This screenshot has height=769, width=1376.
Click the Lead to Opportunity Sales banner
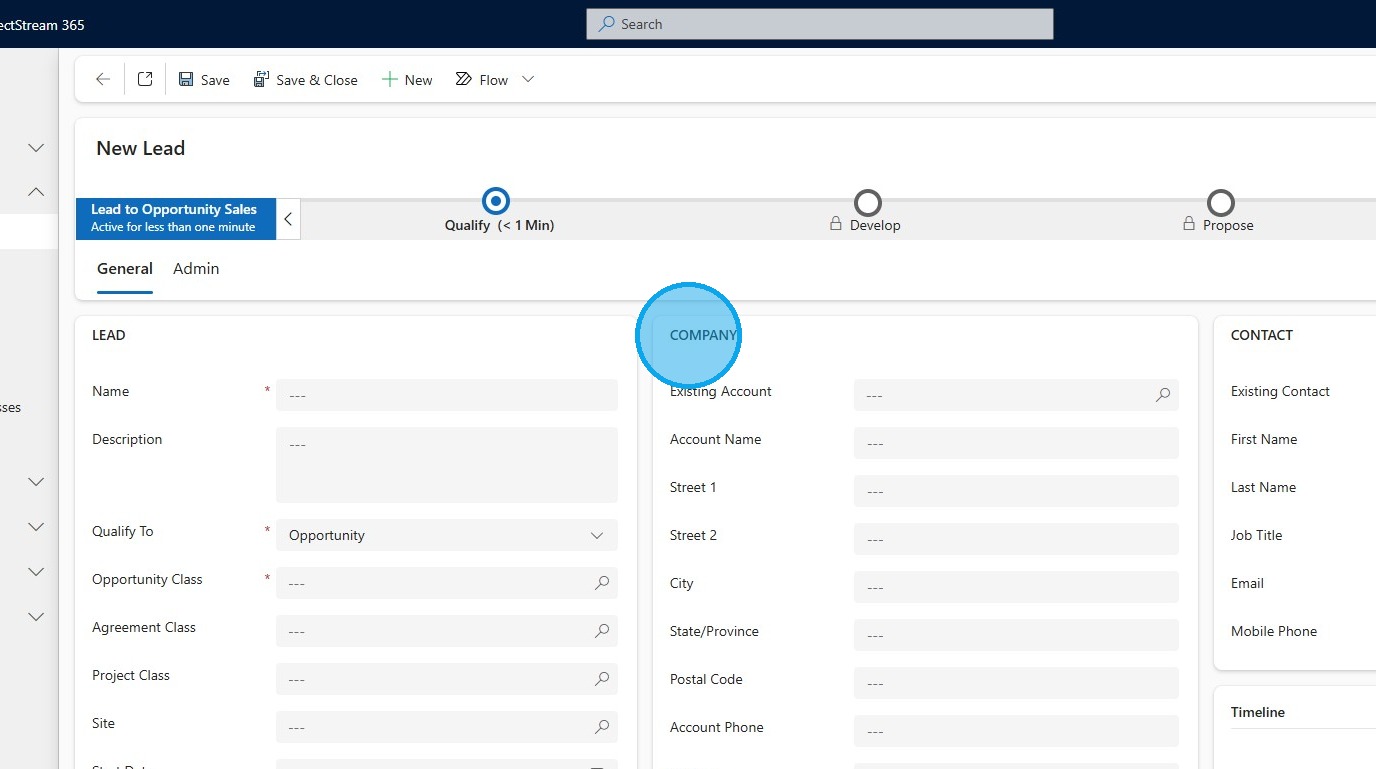point(175,218)
